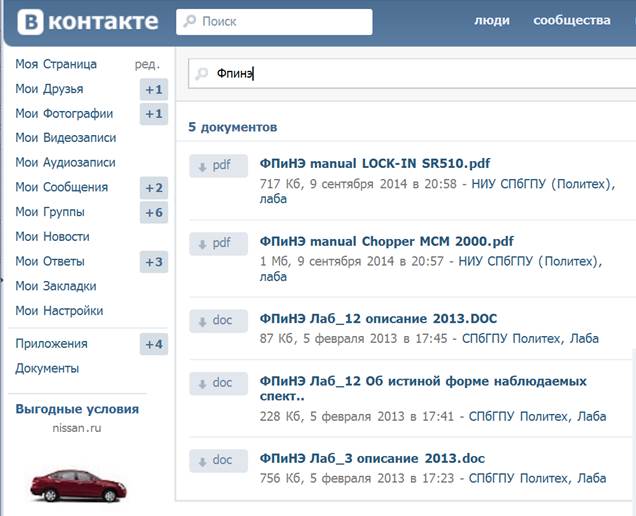Click the Выгодные условия ad title
Viewport: 636px width, 516px height.
pyautogui.click(x=77, y=409)
